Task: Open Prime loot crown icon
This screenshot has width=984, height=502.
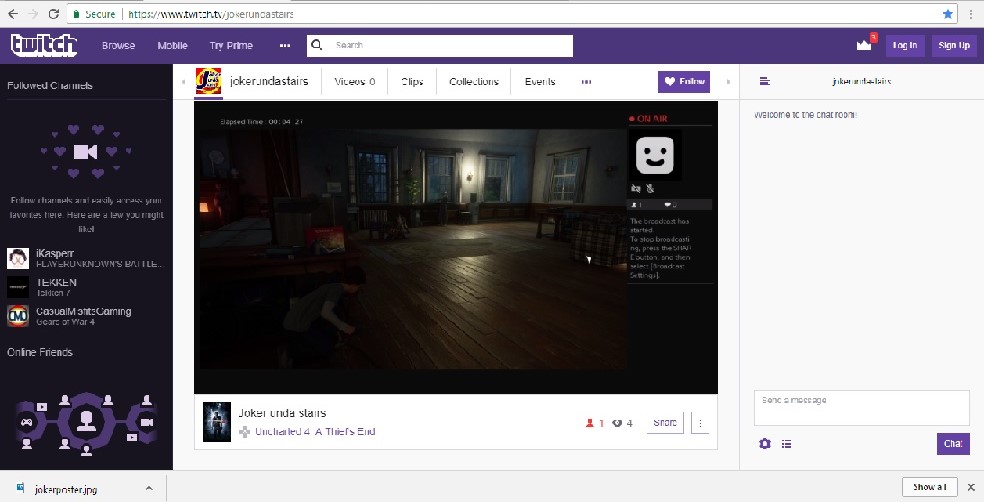Action: 864,45
